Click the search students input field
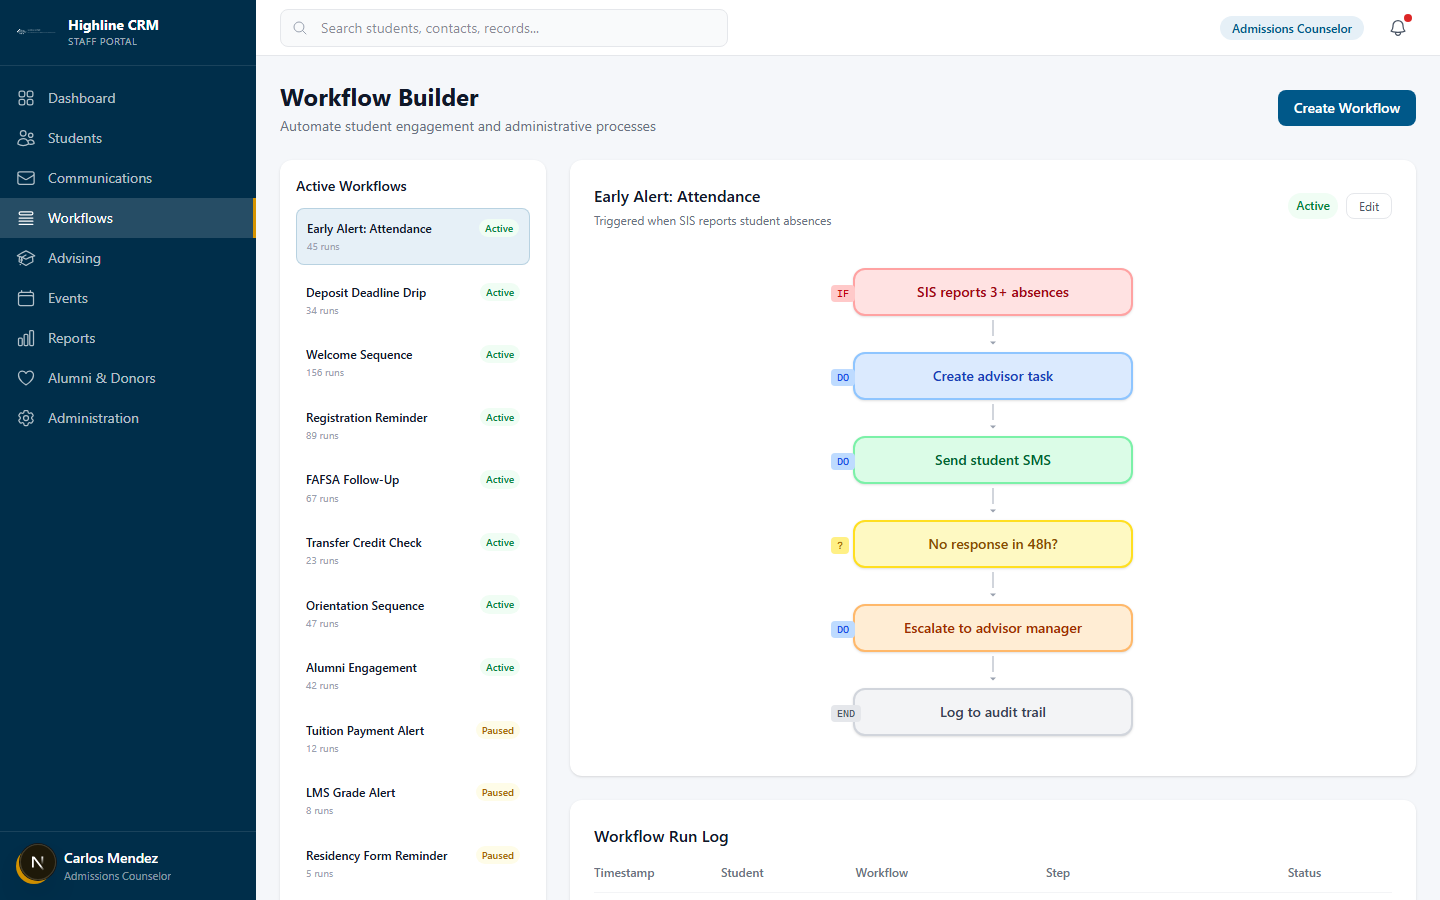 tap(503, 28)
